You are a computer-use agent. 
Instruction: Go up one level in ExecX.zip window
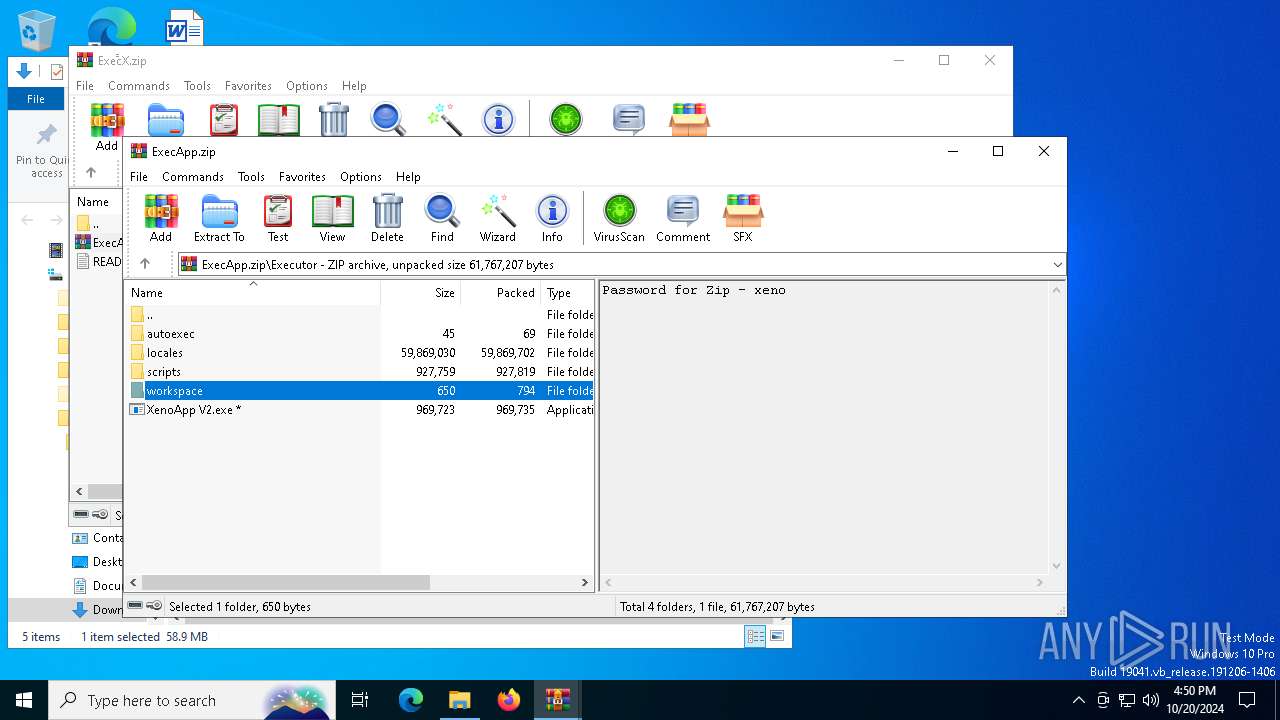91,172
